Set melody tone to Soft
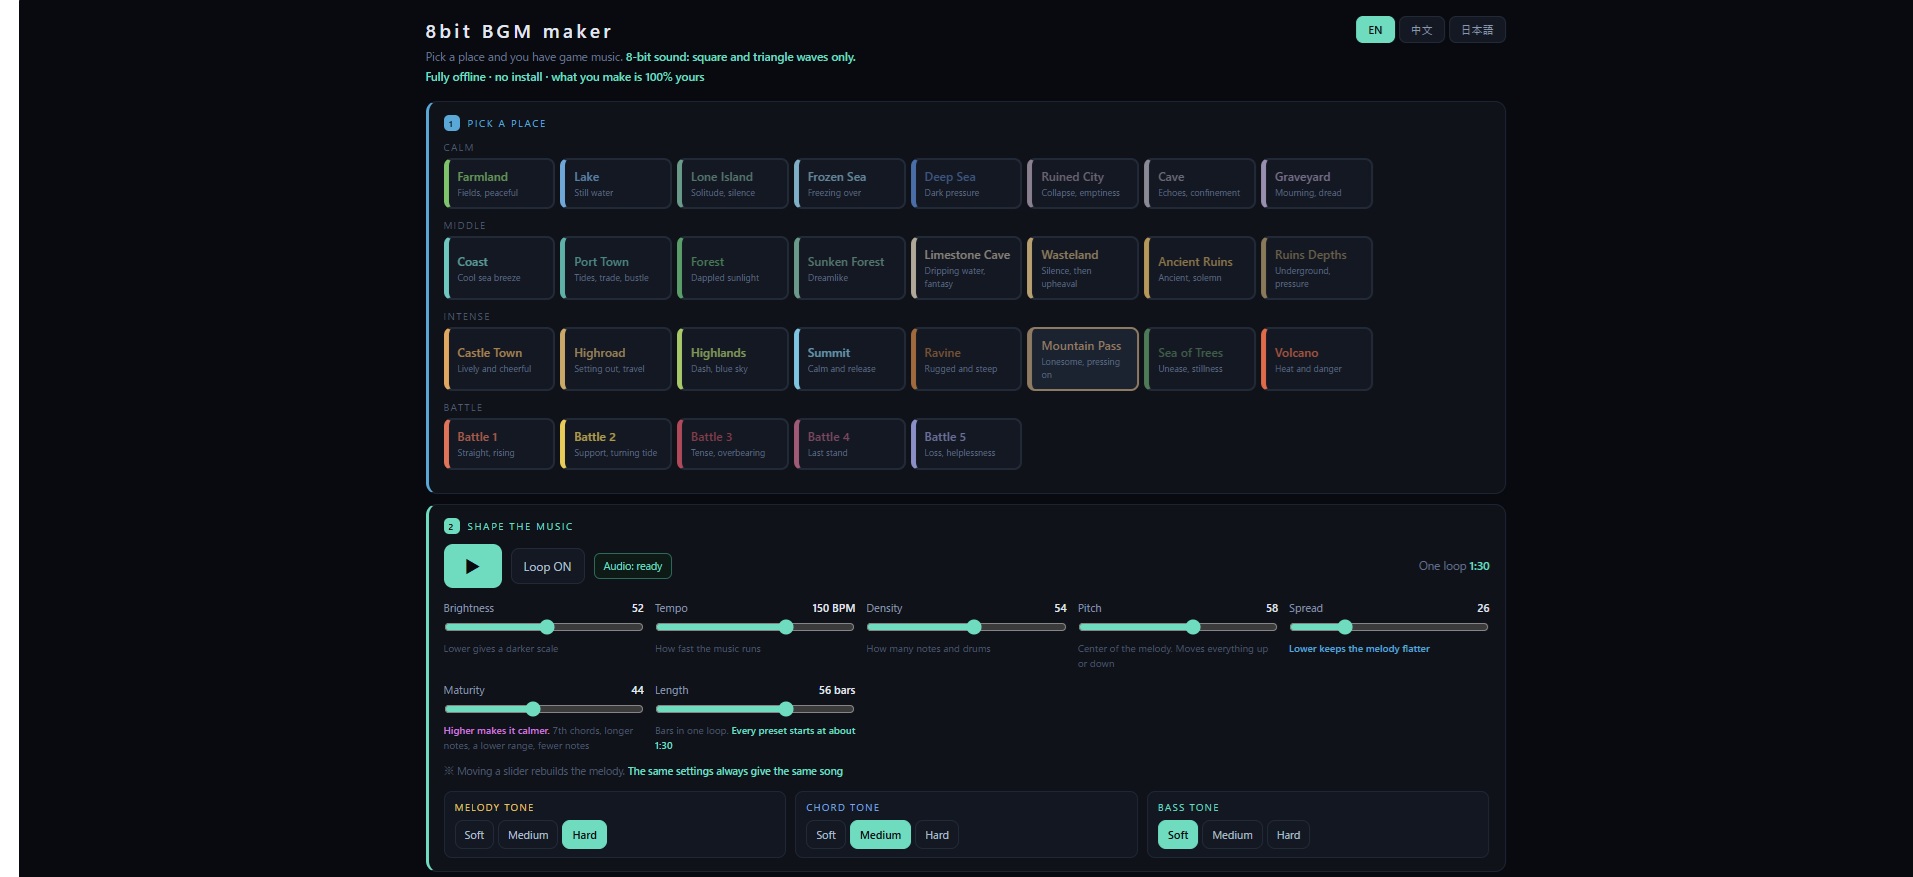Screen dimensions: 1913x877 pos(474,835)
